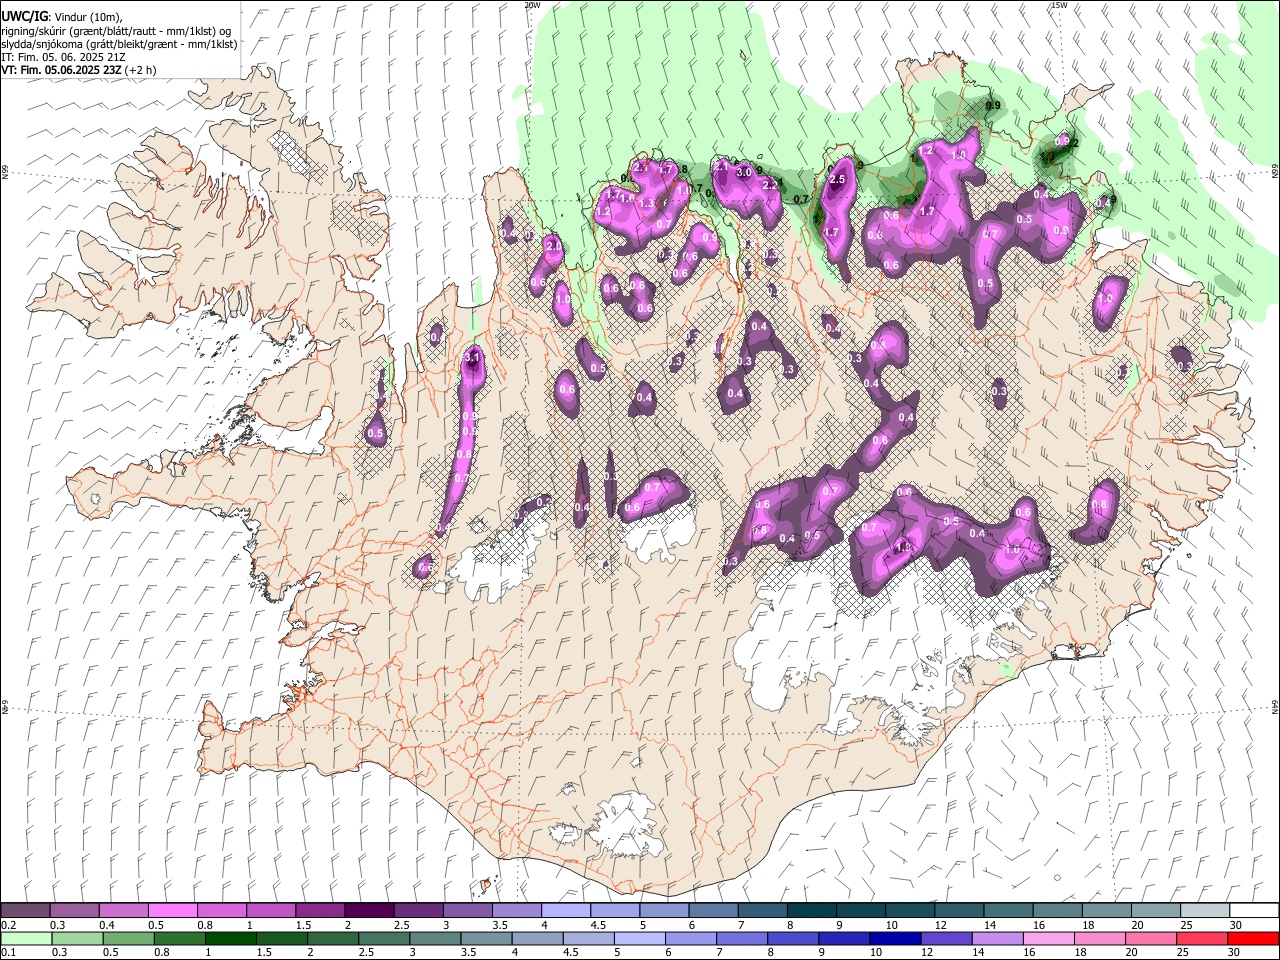Image resolution: width=1280 pixels, height=960 pixels.
Task: Select the IT: Fim. 05. 06. 2025 21Z line
Action: 63,58
